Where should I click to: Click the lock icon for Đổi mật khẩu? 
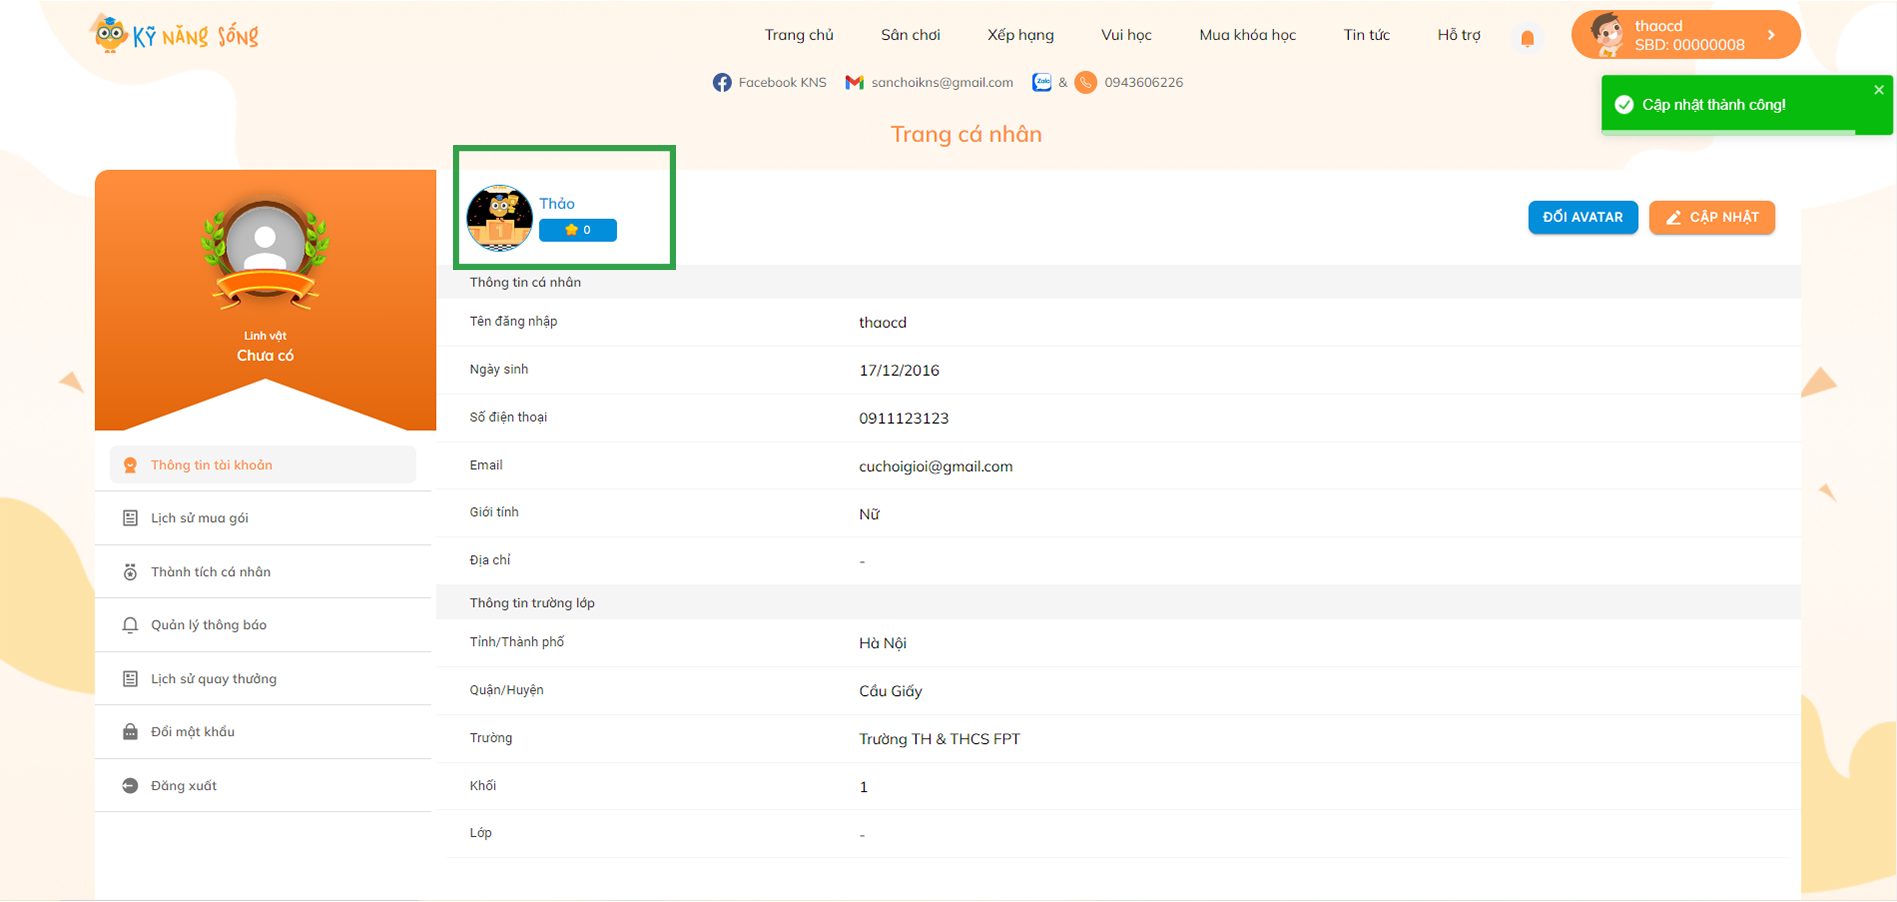[130, 732]
